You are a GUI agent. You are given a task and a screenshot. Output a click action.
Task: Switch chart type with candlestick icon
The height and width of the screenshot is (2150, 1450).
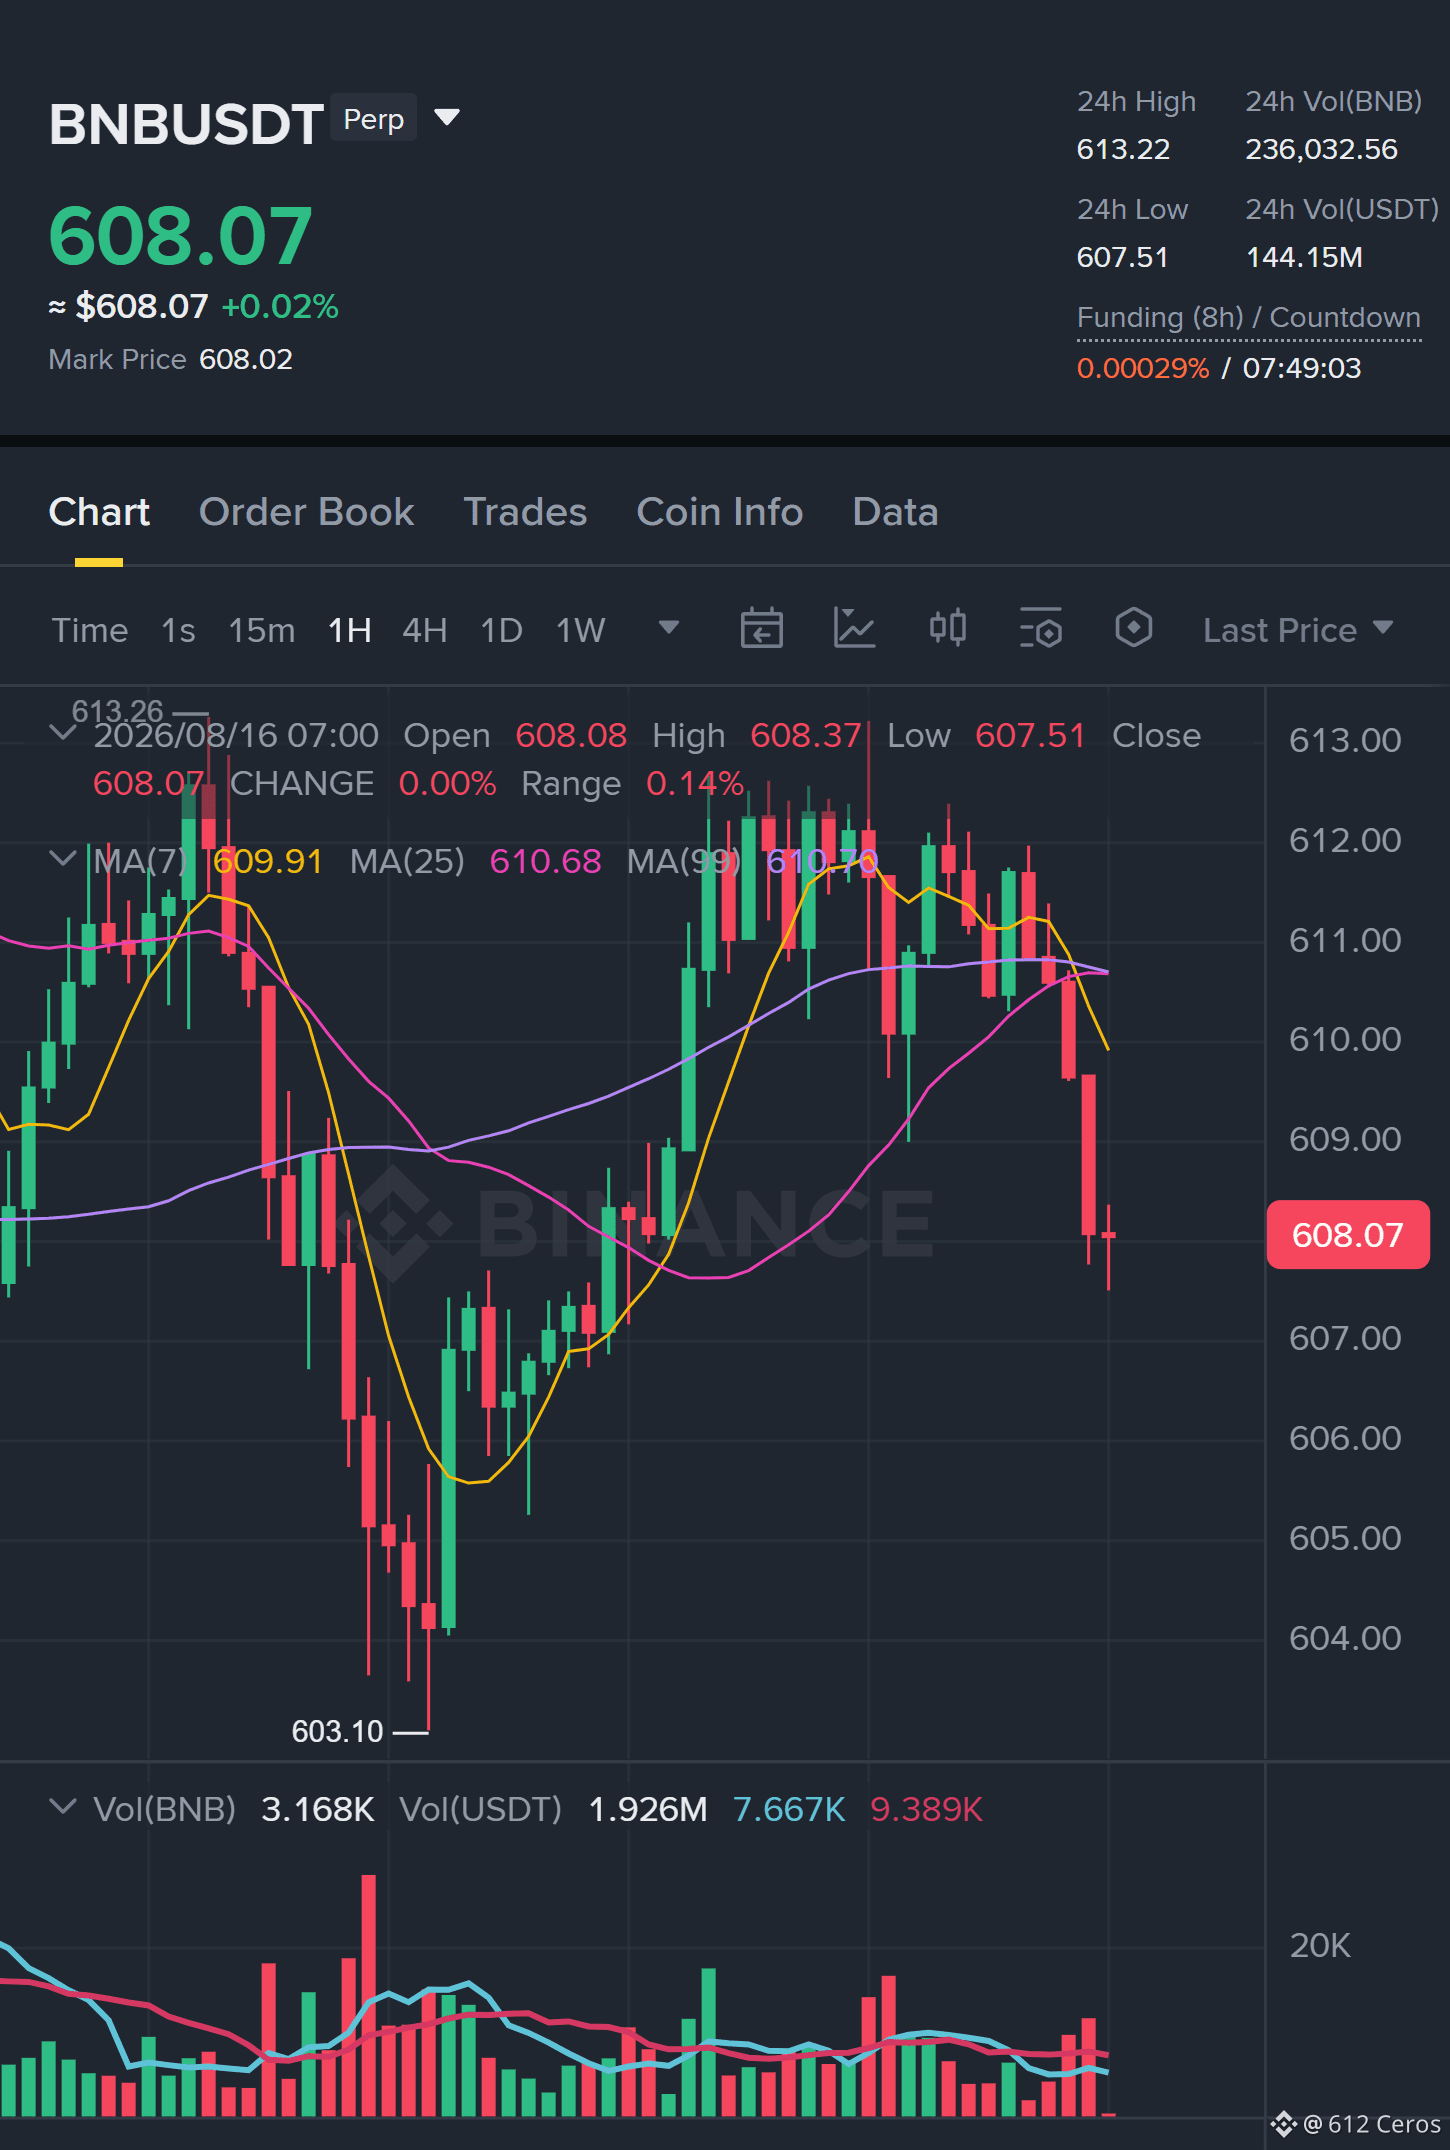pos(947,629)
